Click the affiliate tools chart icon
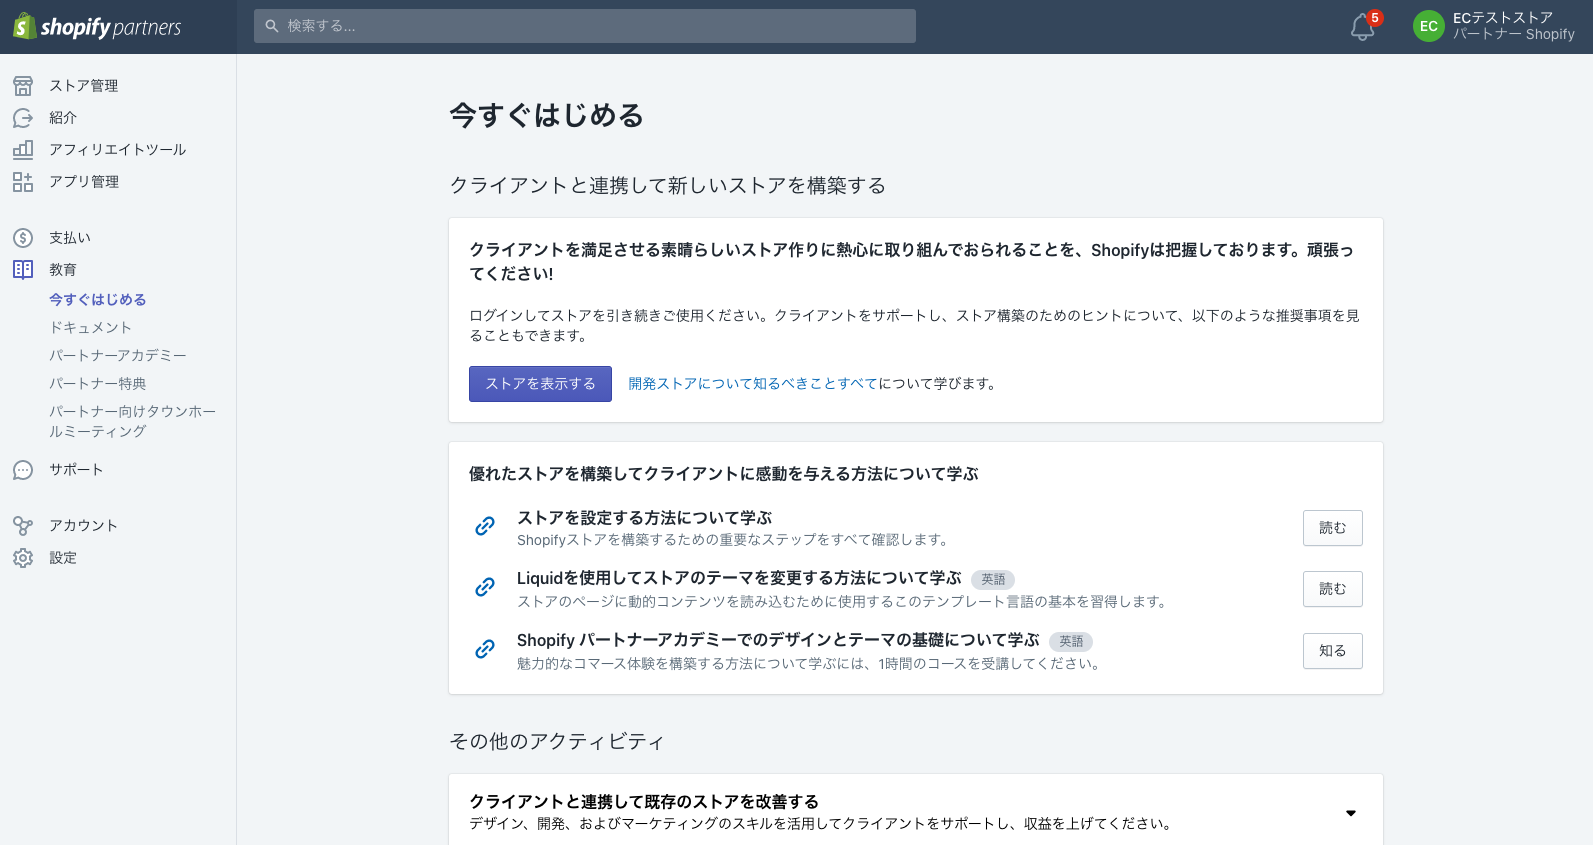Image resolution: width=1593 pixels, height=845 pixels. point(23,150)
